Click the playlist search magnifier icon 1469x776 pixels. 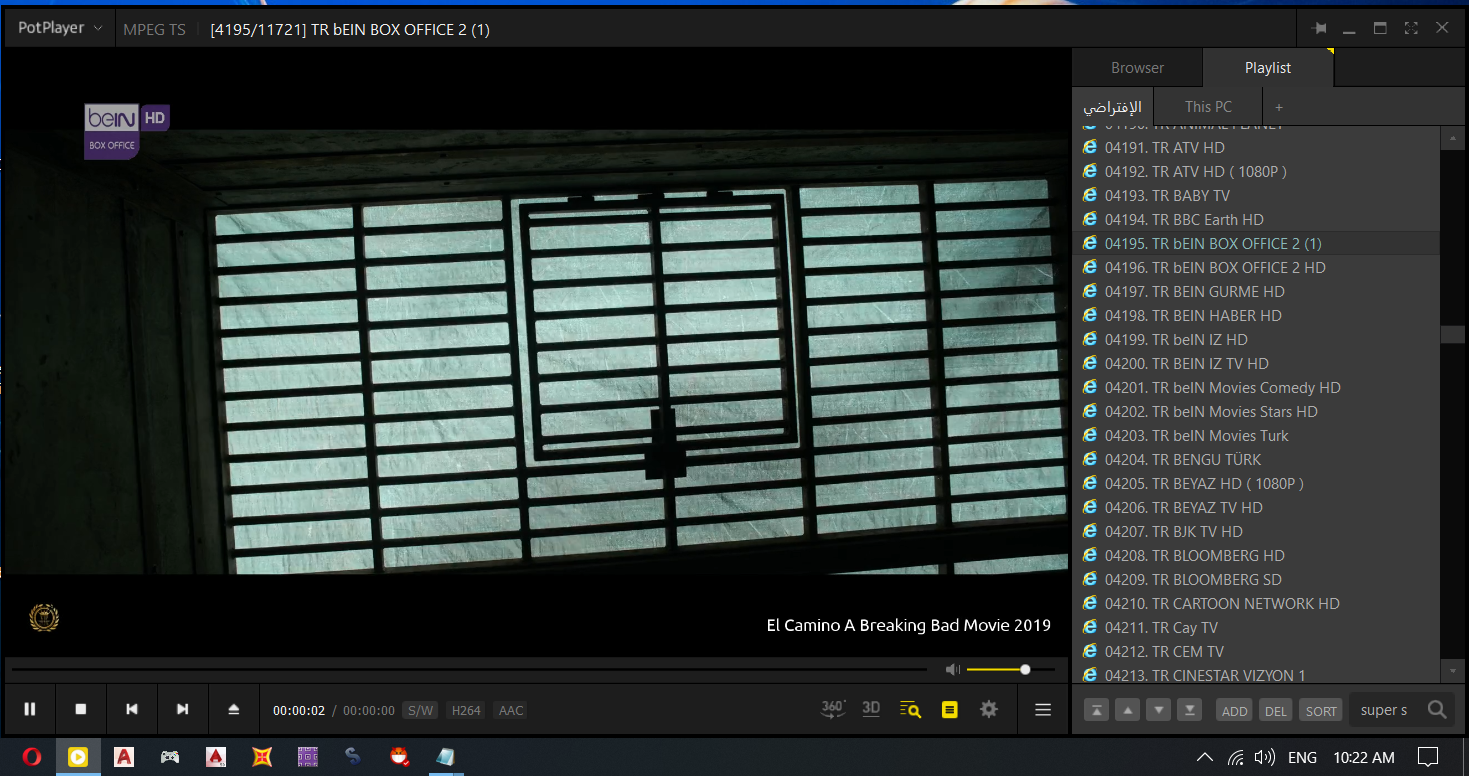1437,710
